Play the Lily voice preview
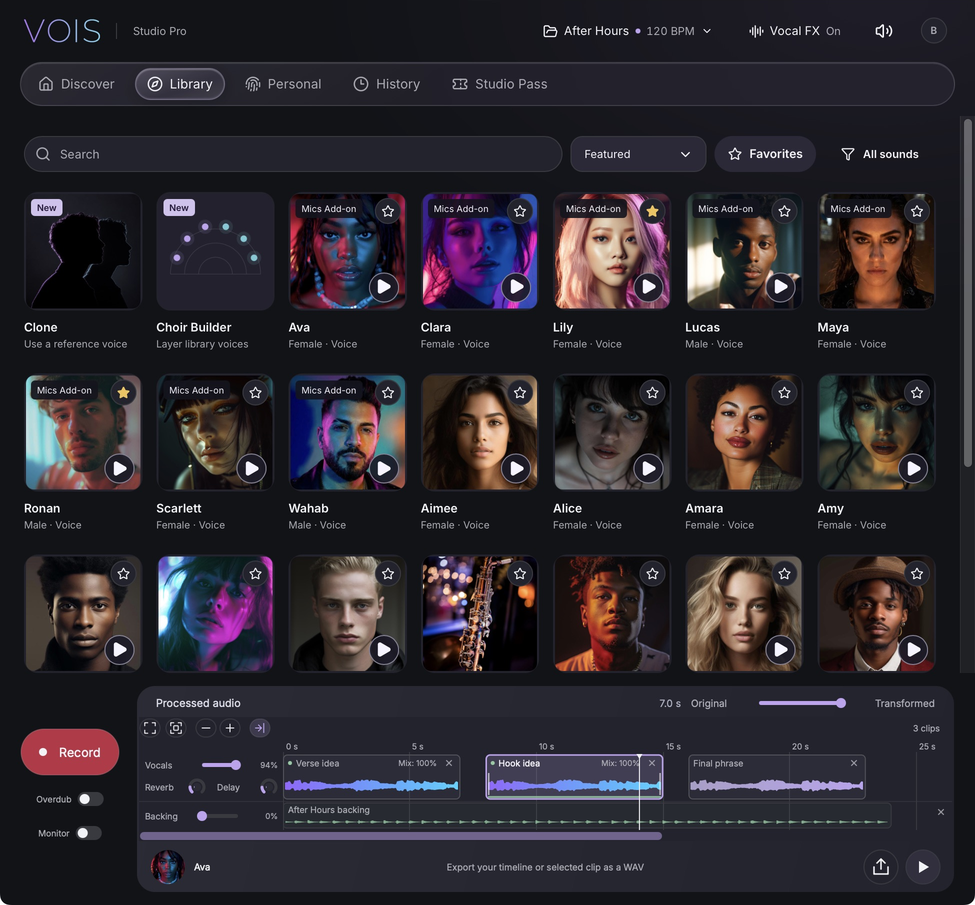 [649, 287]
